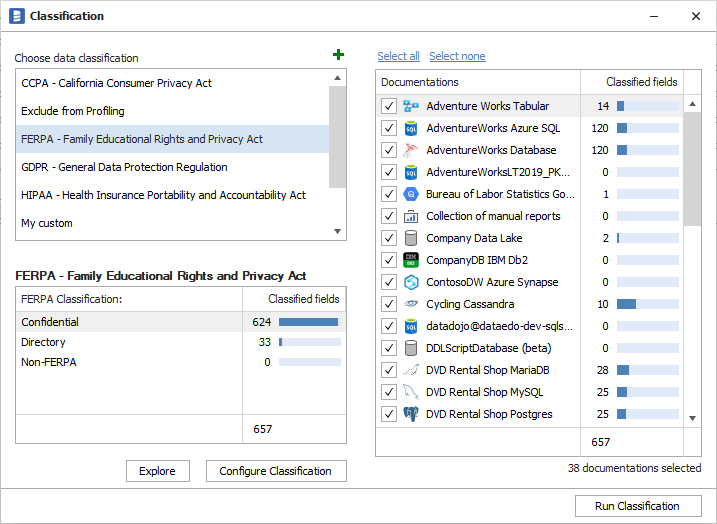717x524 pixels.
Task: Click the green plus add classification icon
Action: [x=338, y=56]
